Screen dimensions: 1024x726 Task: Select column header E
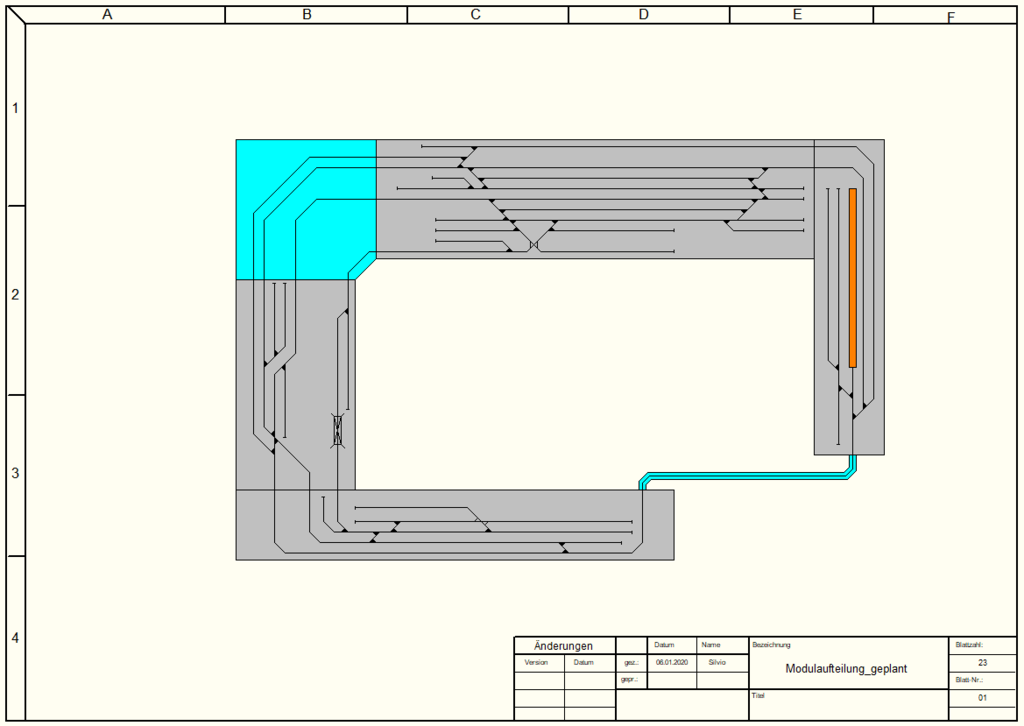[x=796, y=14]
